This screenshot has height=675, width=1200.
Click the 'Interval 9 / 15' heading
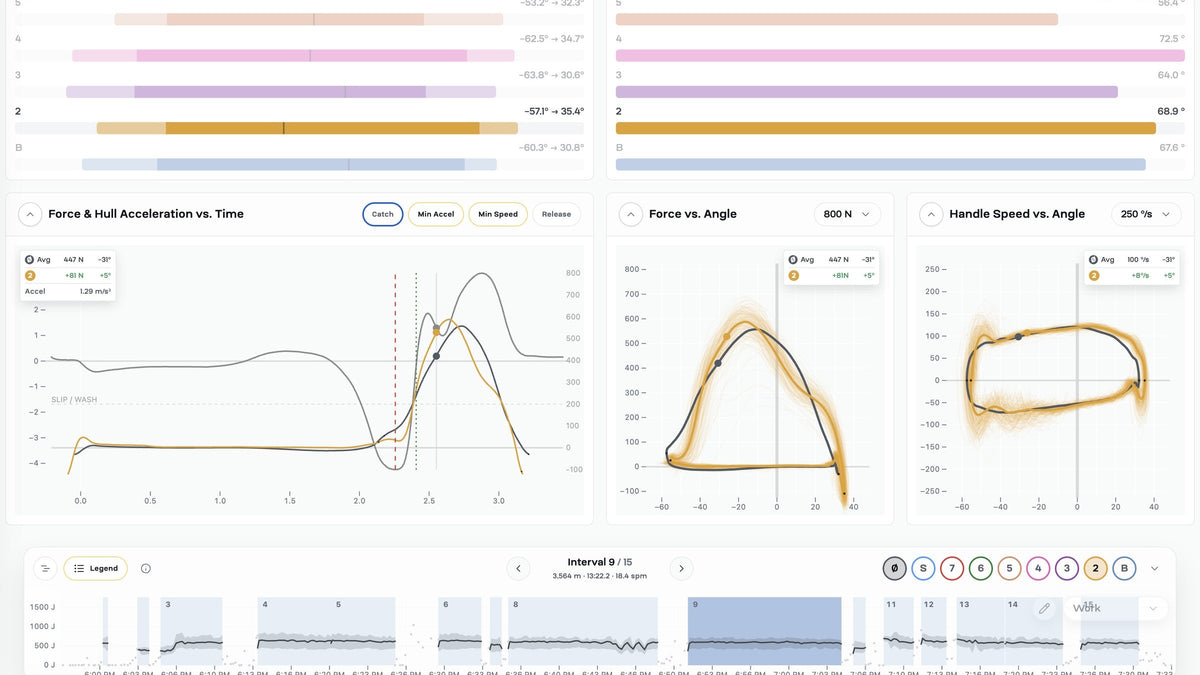click(599, 562)
